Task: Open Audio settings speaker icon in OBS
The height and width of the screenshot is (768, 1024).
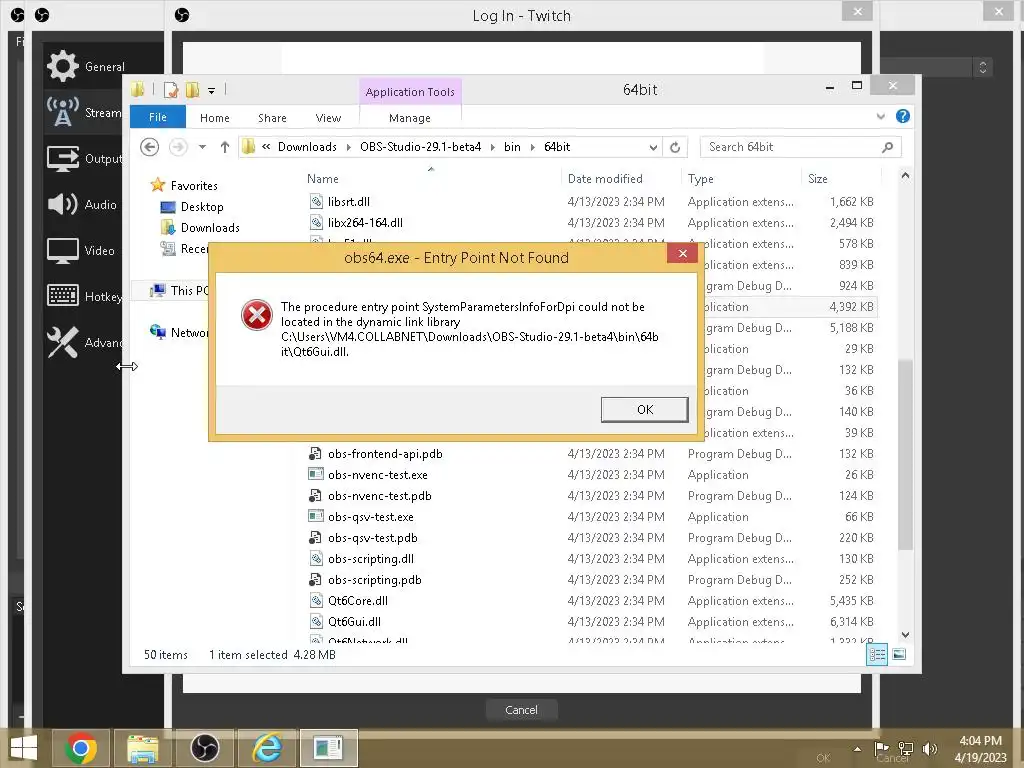Action: 63,204
